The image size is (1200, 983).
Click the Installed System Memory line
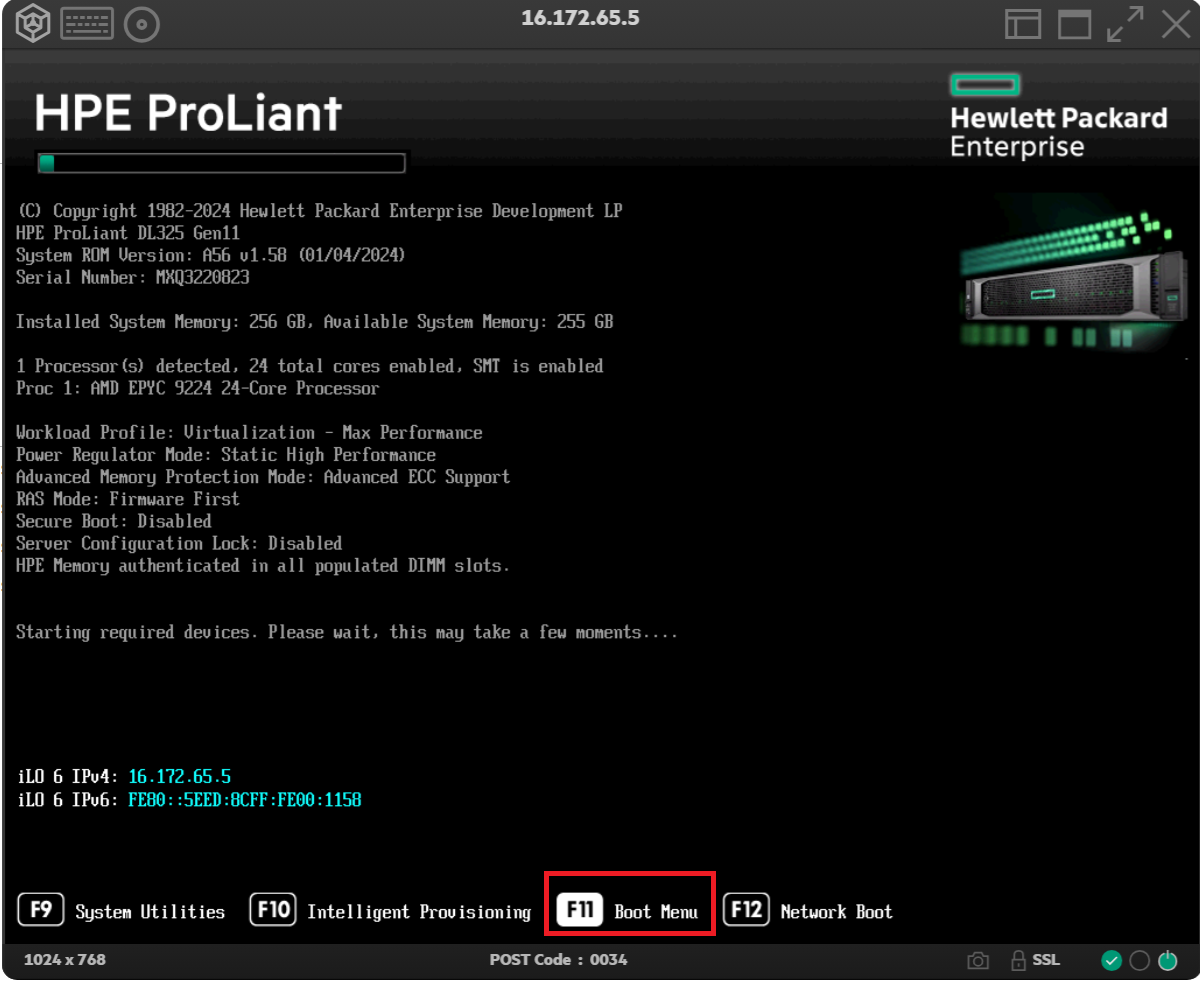coord(315,322)
